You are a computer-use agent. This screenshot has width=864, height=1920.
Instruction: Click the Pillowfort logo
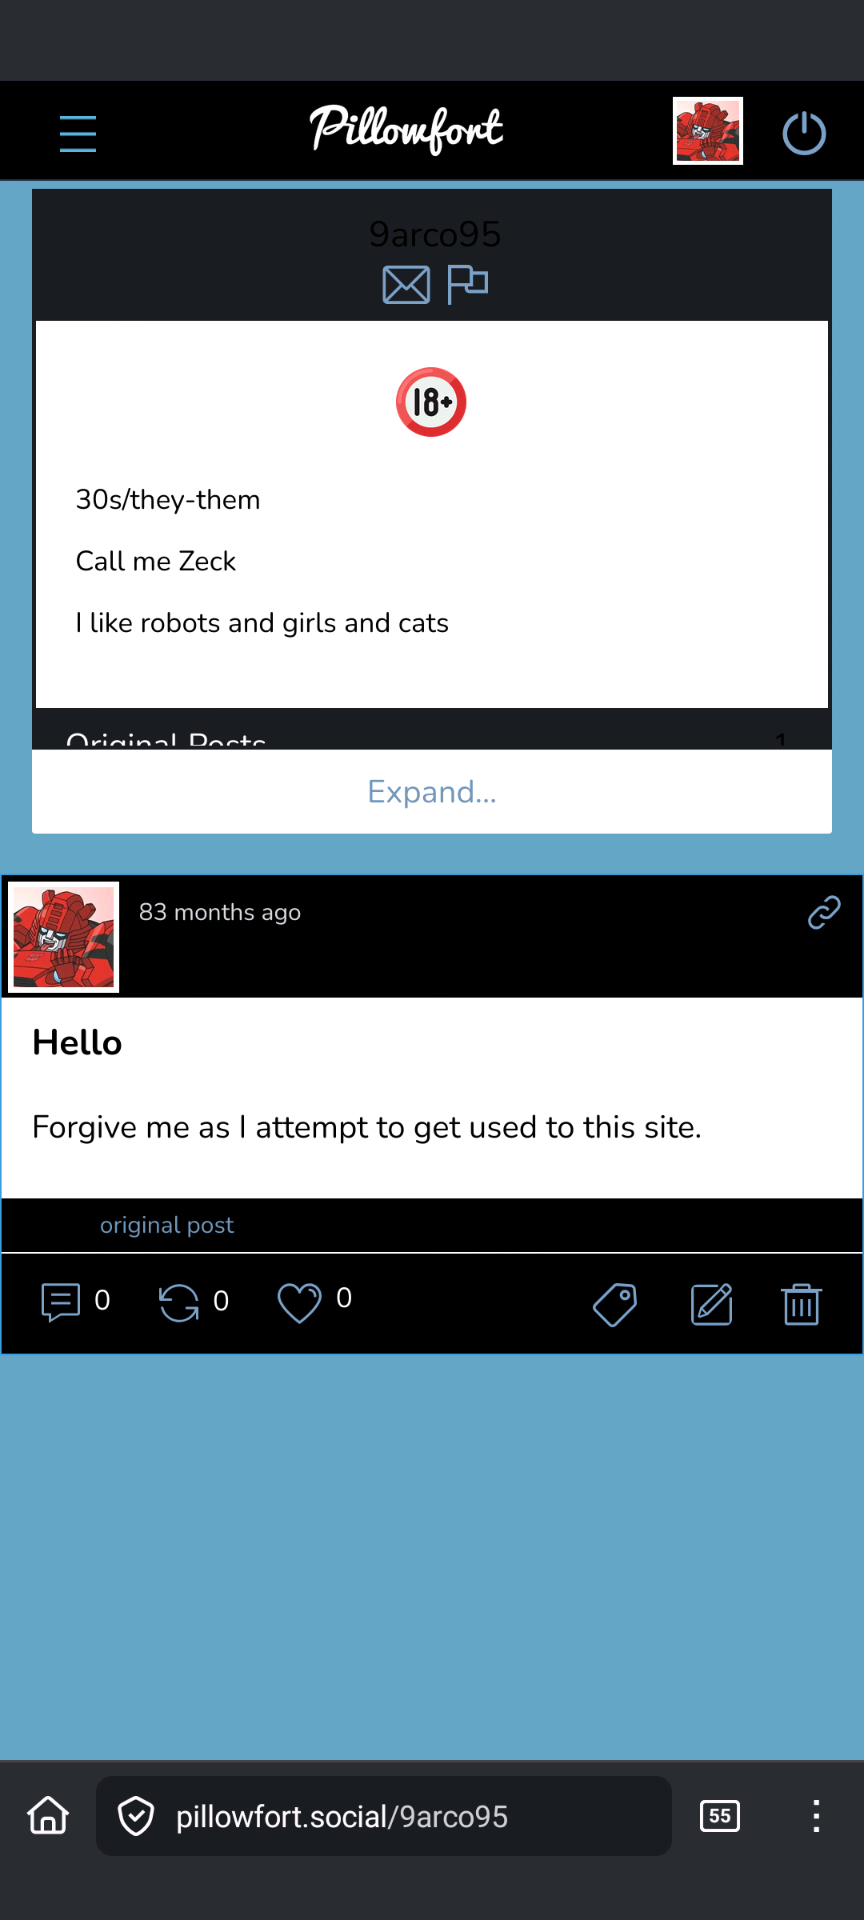pos(406,130)
